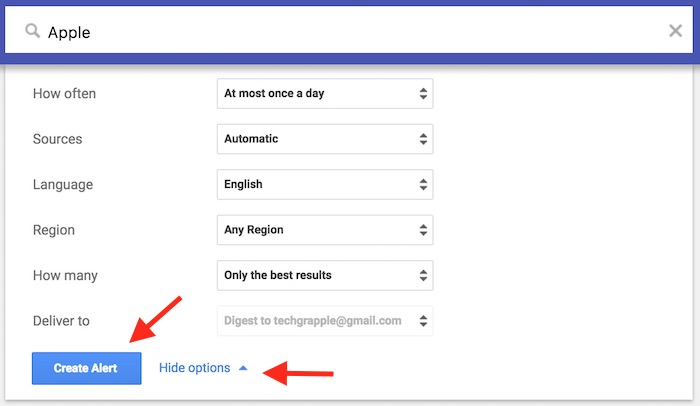Click the "How many" label
The image size is (700, 406).
pyautogui.click(x=65, y=275)
